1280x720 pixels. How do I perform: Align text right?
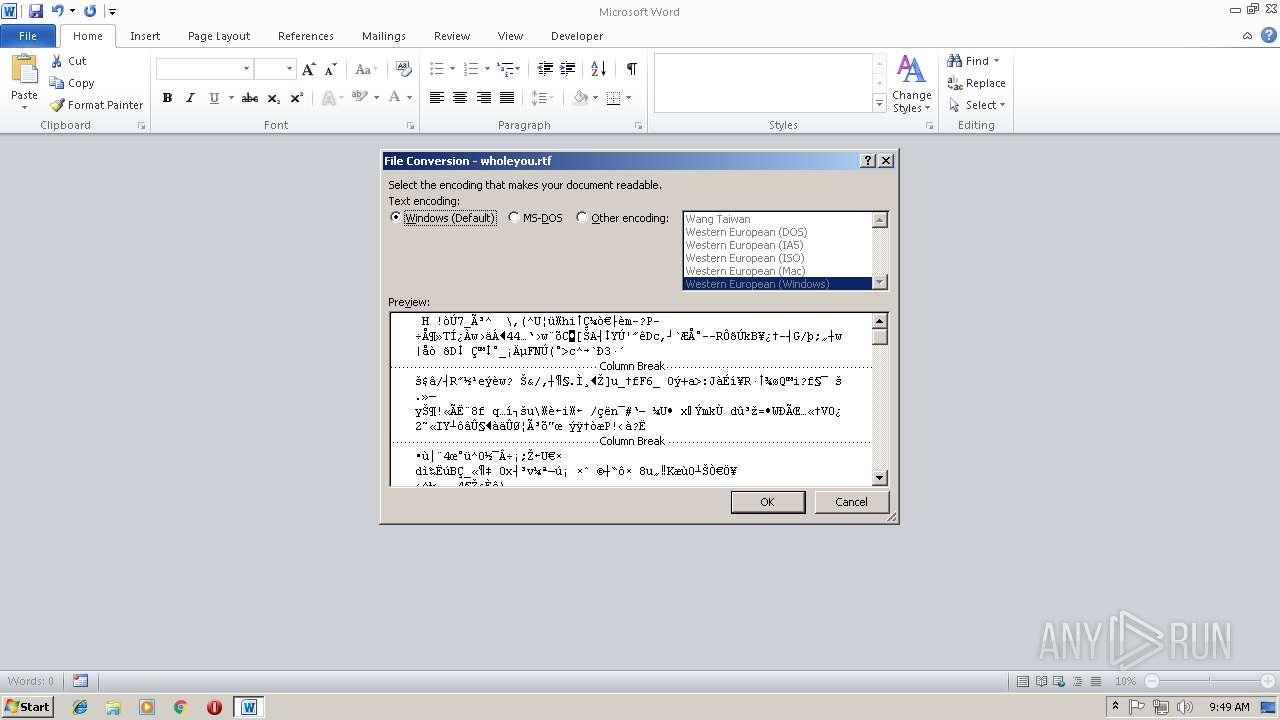click(484, 98)
